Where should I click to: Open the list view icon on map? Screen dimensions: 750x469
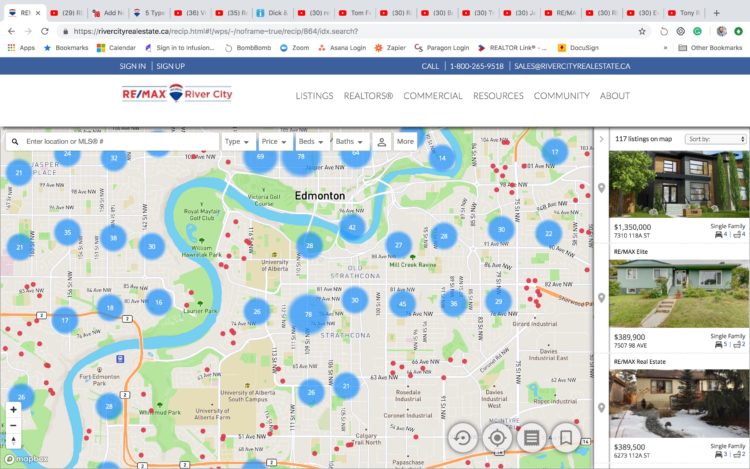(531, 437)
